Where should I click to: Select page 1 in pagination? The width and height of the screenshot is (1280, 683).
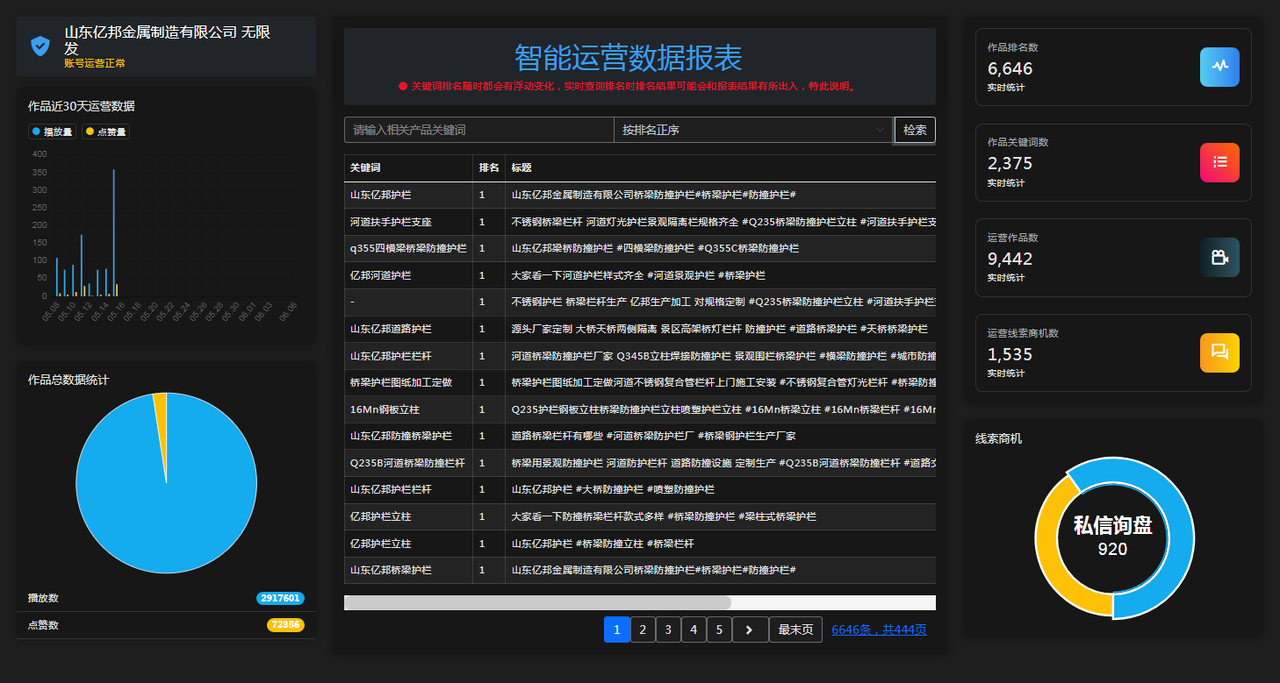[617, 629]
